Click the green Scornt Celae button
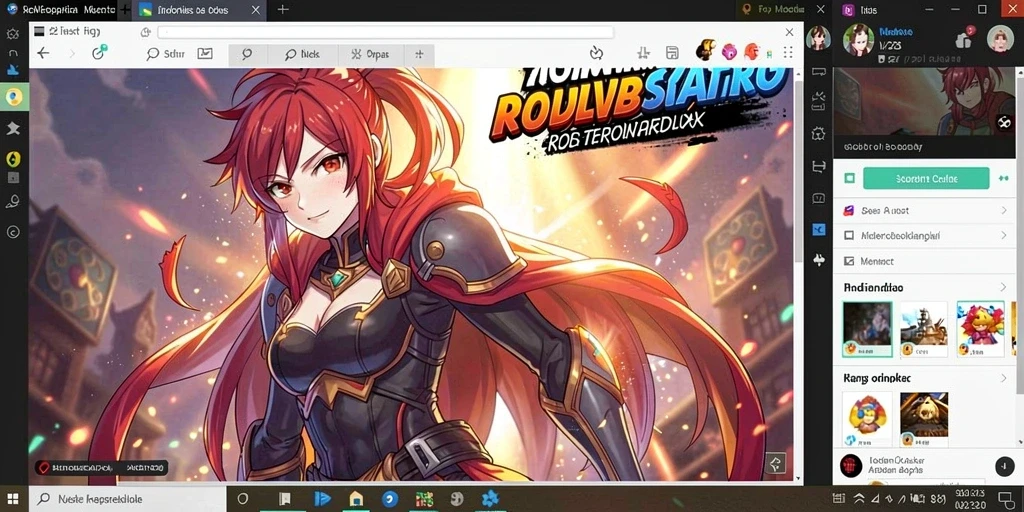This screenshot has width=1024, height=512. 926,178
